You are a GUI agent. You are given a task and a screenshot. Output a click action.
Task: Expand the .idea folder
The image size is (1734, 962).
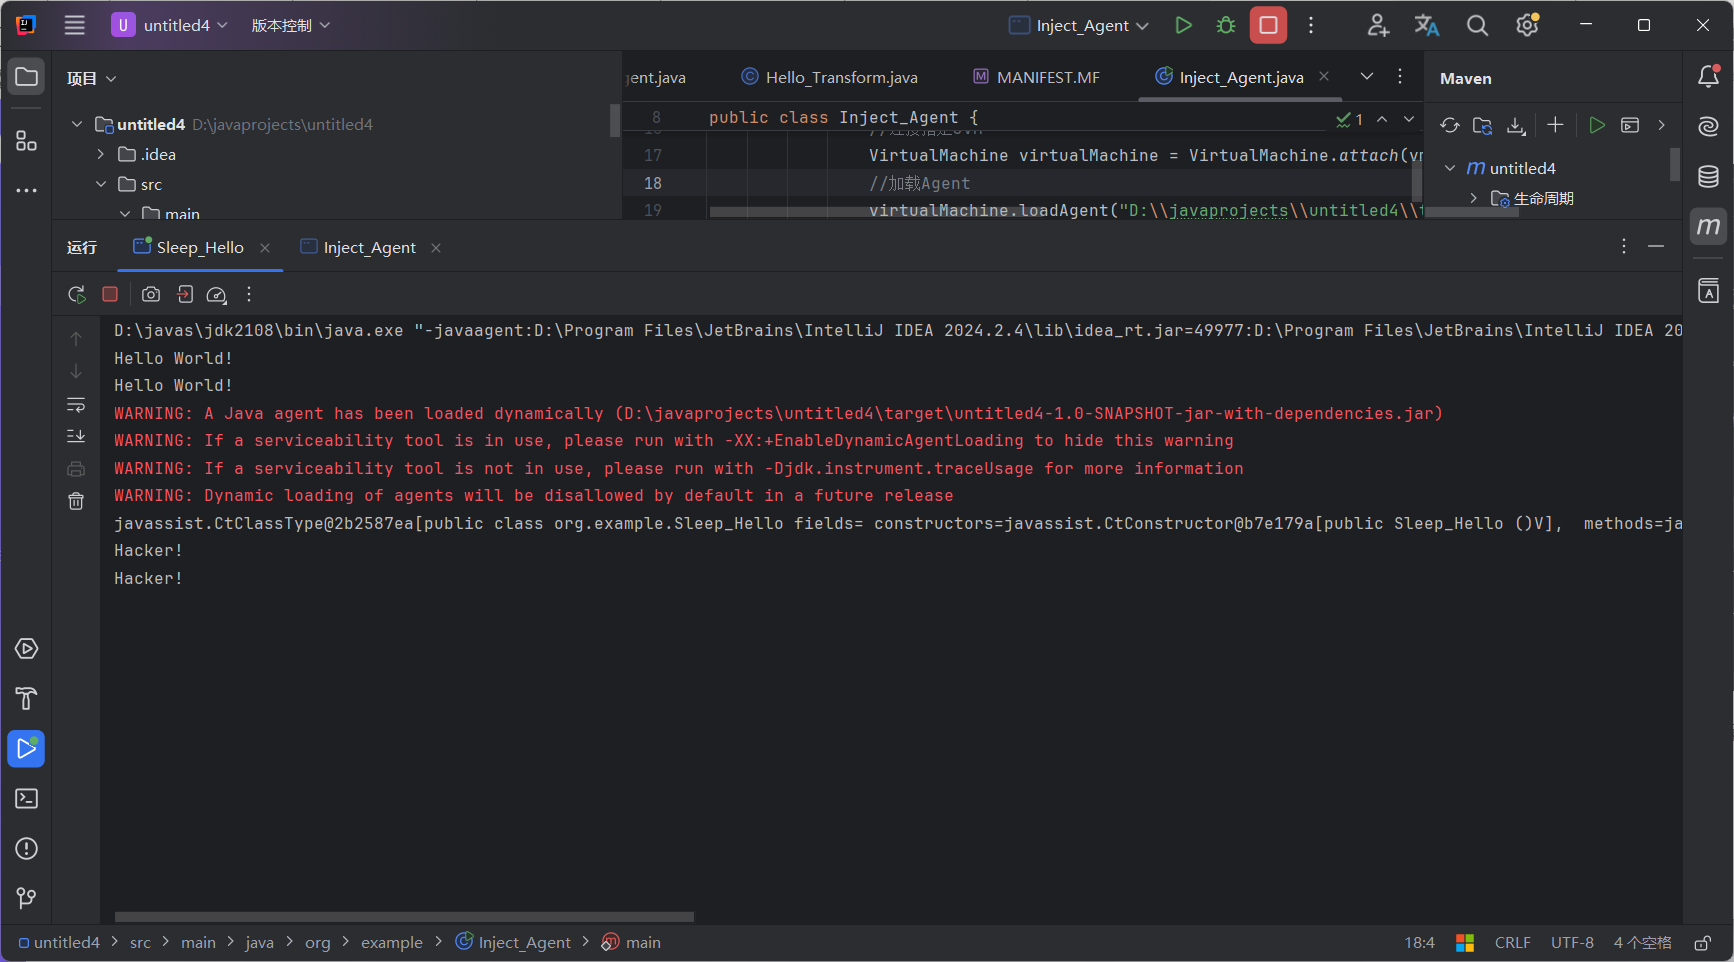[x=101, y=154]
